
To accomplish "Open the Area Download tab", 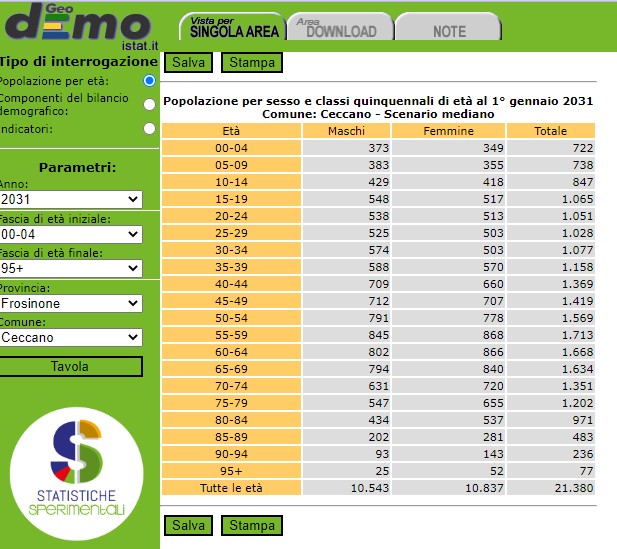I will 340,28.
